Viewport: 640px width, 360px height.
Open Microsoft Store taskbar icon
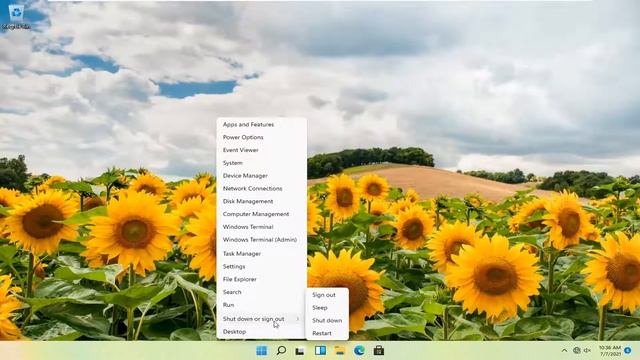click(x=379, y=351)
